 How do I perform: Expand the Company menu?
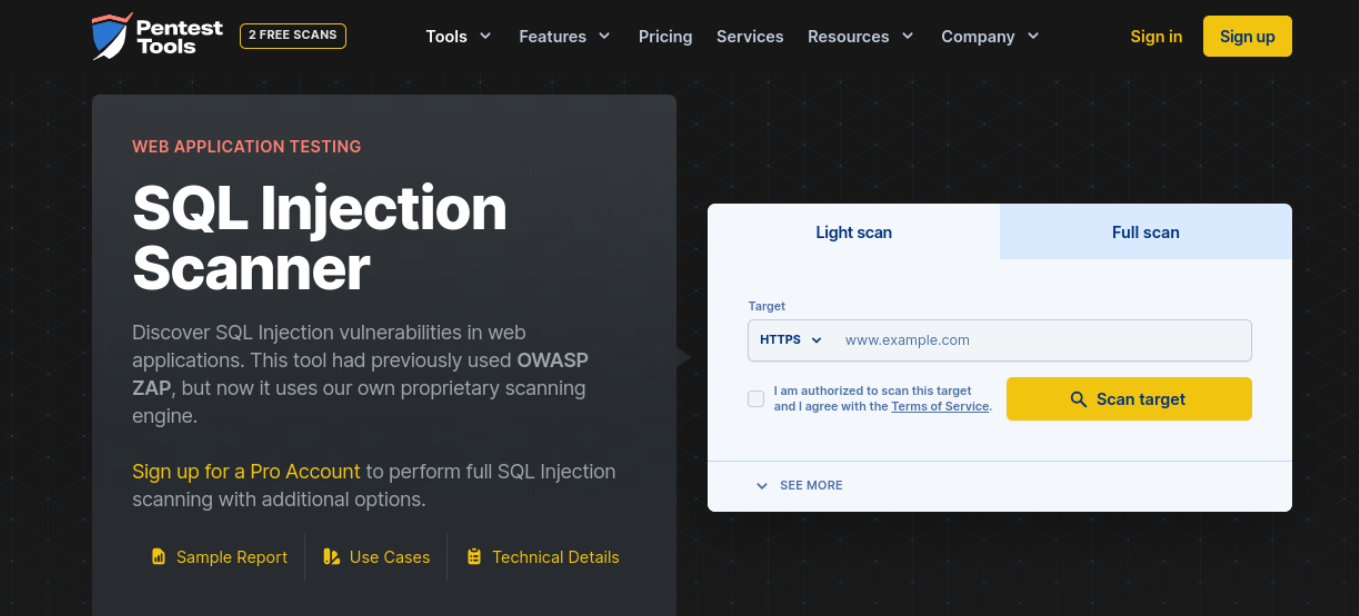(x=989, y=36)
